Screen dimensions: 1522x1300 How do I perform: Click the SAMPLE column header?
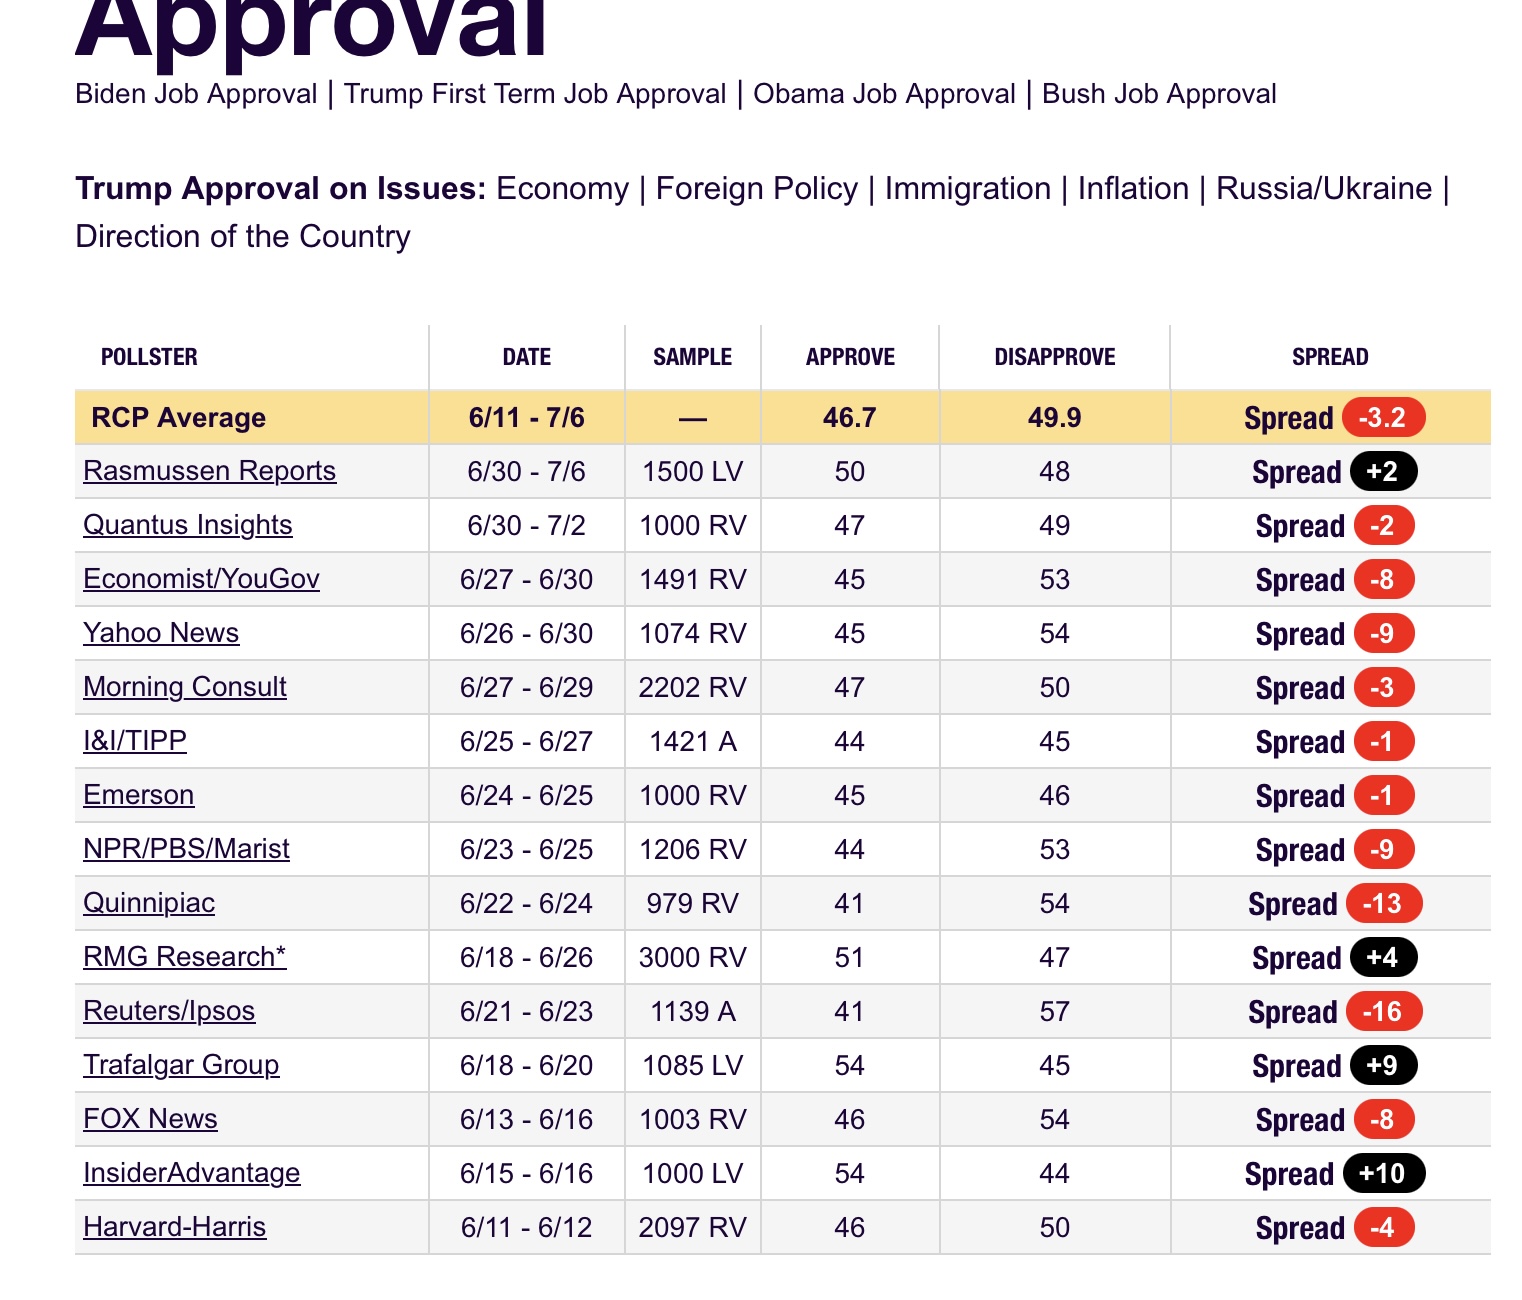[693, 357]
